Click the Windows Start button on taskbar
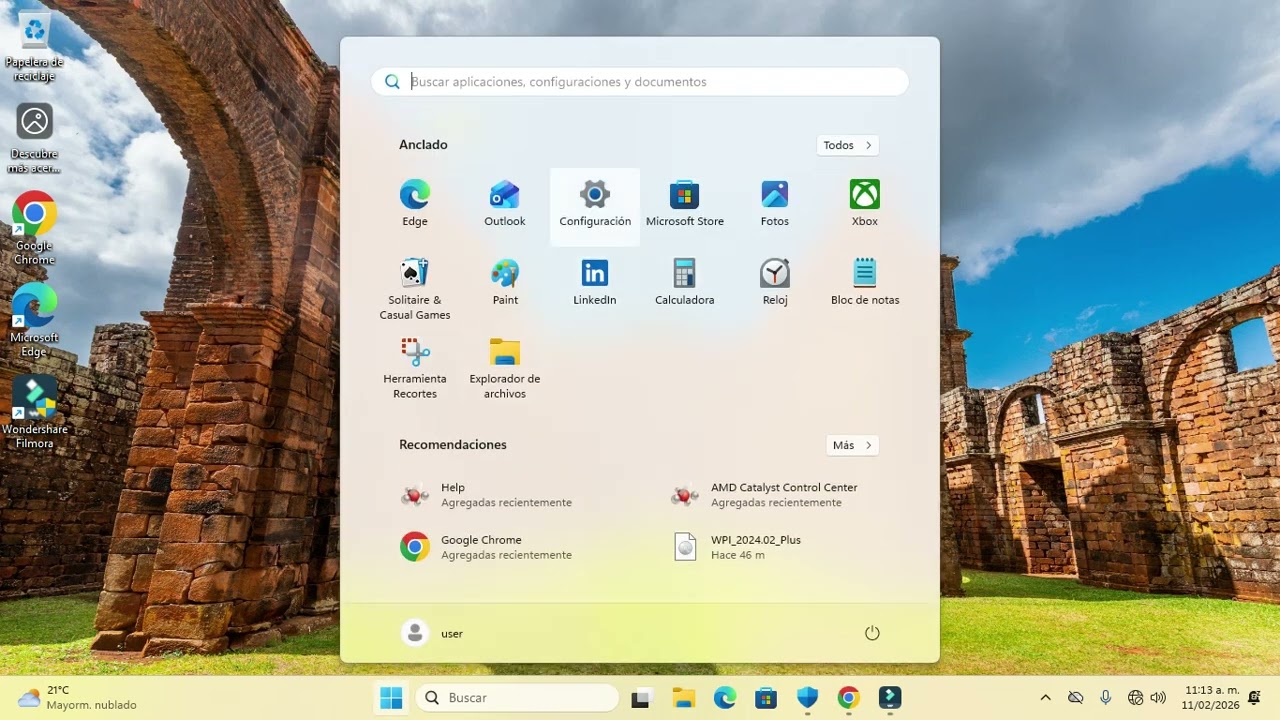The image size is (1280, 720). point(391,697)
